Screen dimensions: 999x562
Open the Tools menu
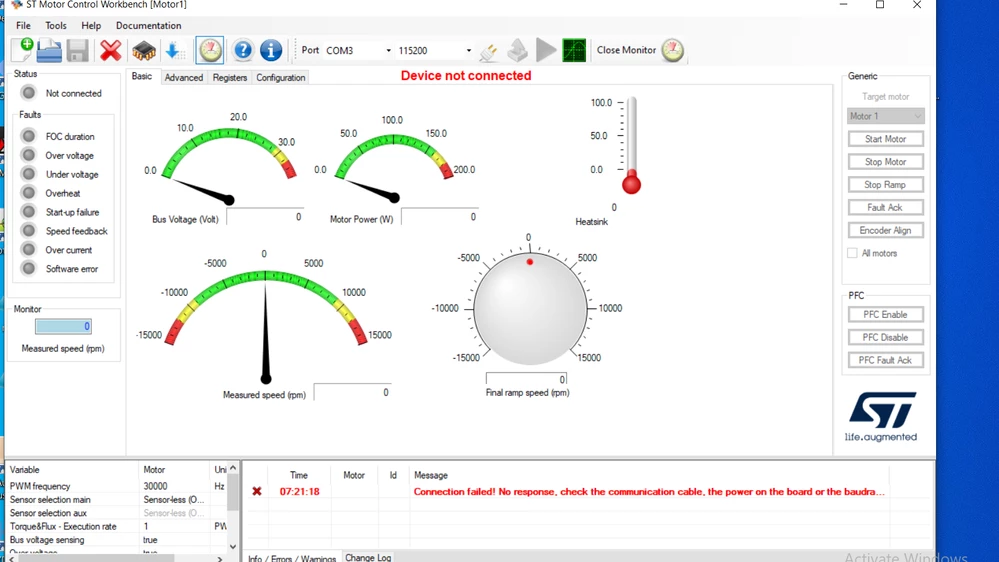click(x=55, y=25)
